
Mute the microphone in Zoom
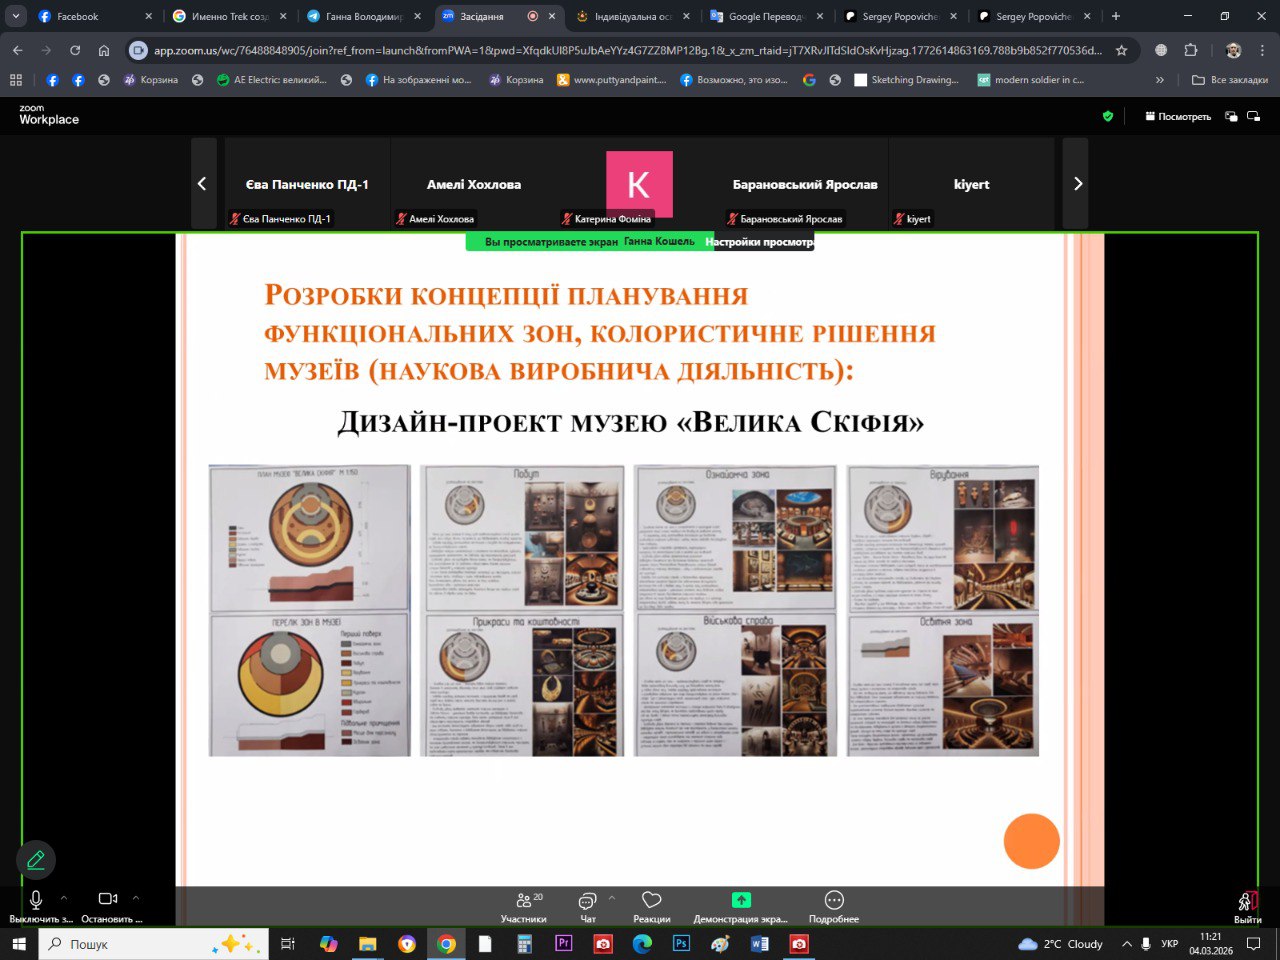(x=36, y=900)
